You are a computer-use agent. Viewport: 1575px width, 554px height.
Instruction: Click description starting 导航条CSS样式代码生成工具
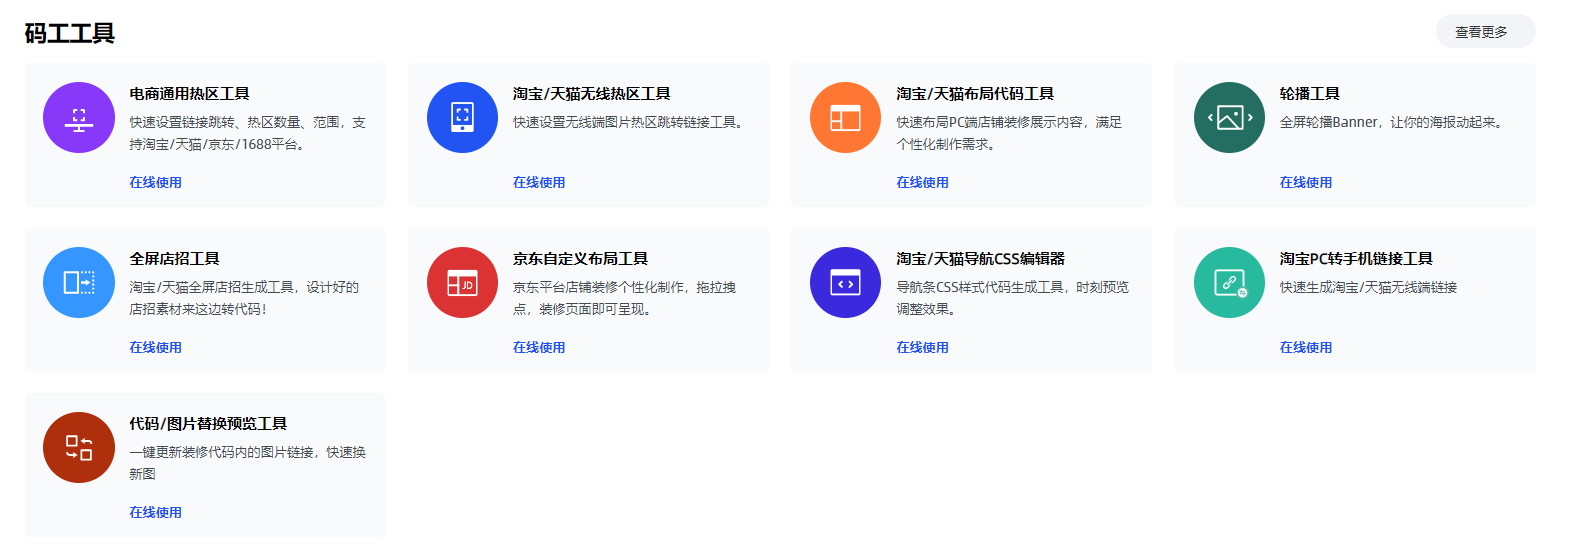tap(1012, 298)
